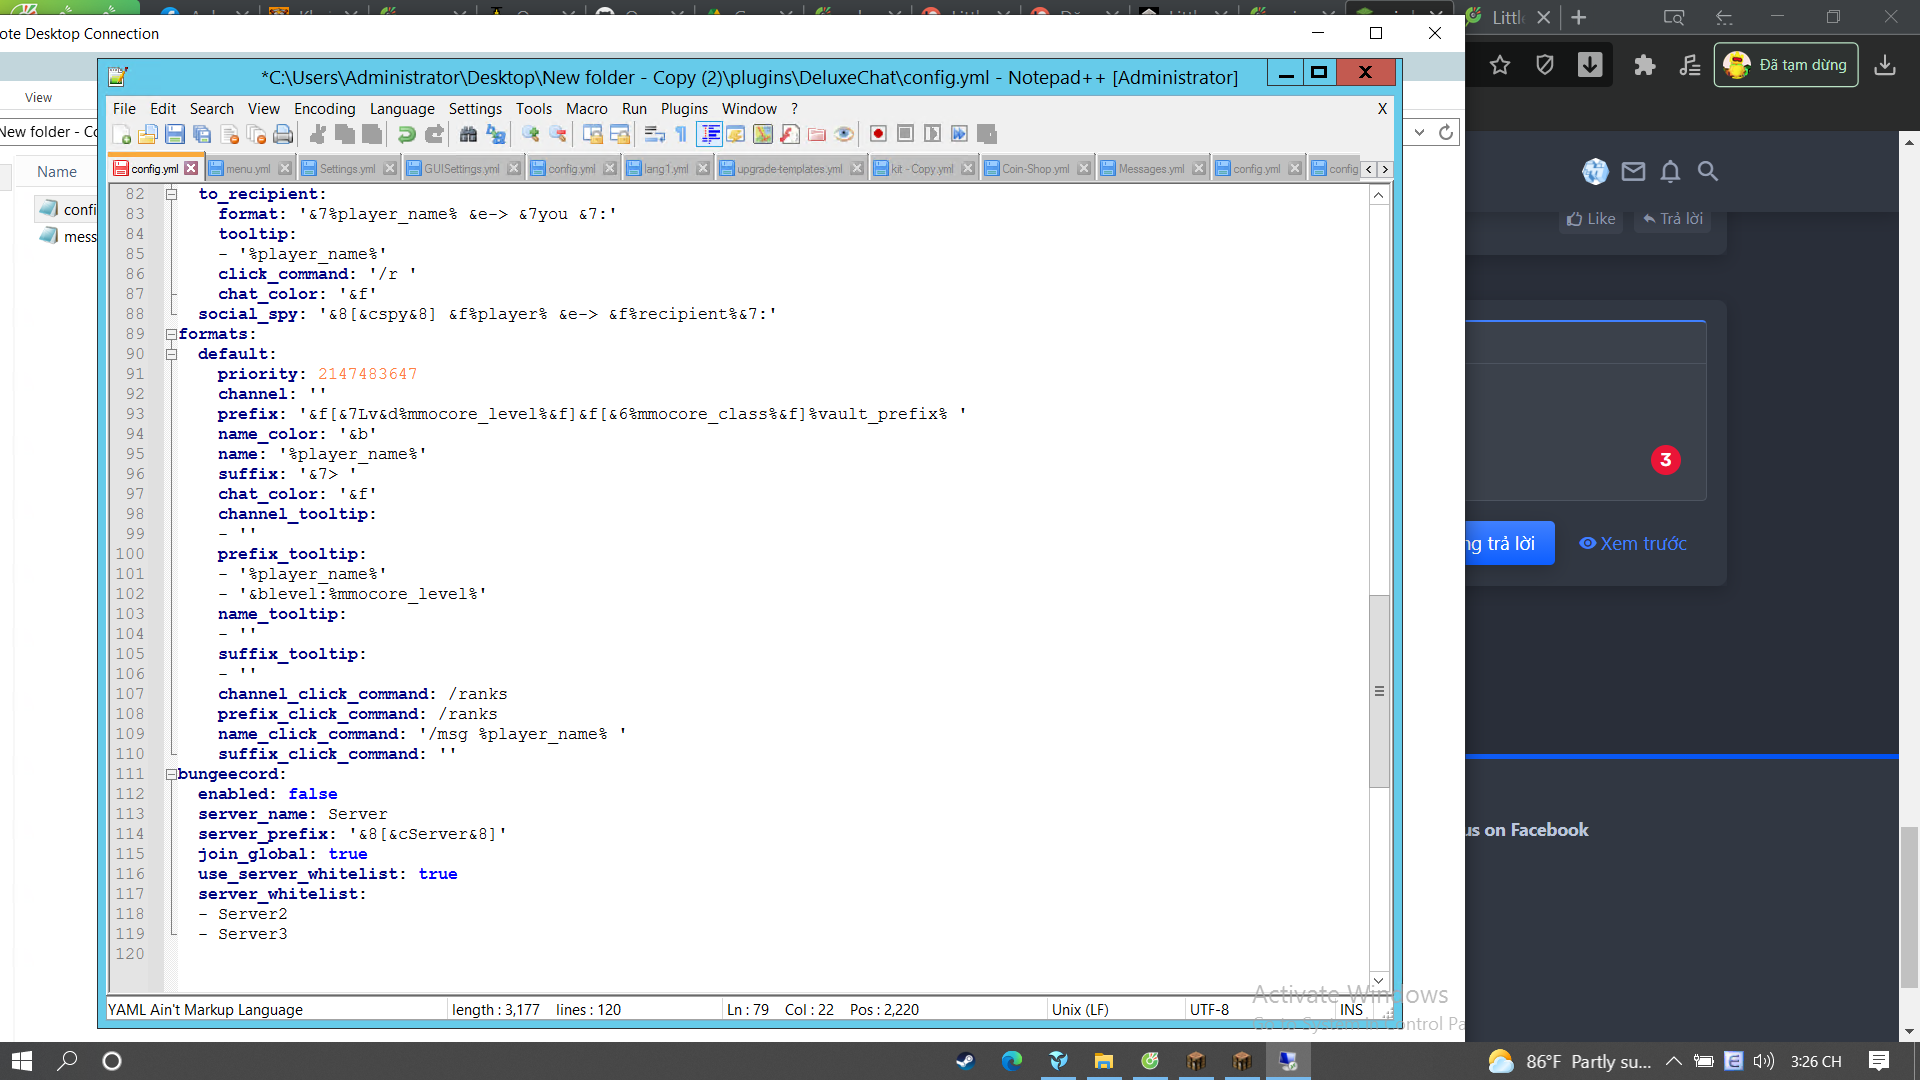Switch to the Settings.yml tab
This screenshot has height=1080, width=1920.
(x=346, y=169)
